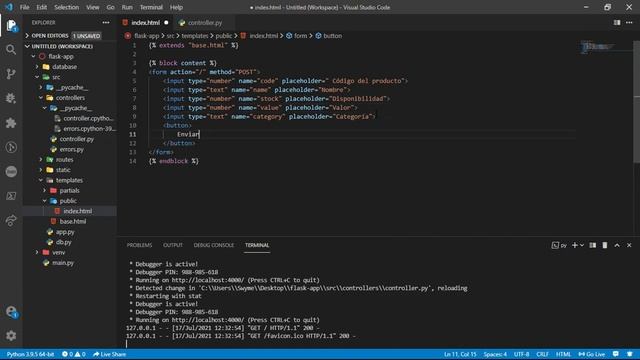Open db.py in the file tree
The width and height of the screenshot is (640, 360).
pos(64,242)
